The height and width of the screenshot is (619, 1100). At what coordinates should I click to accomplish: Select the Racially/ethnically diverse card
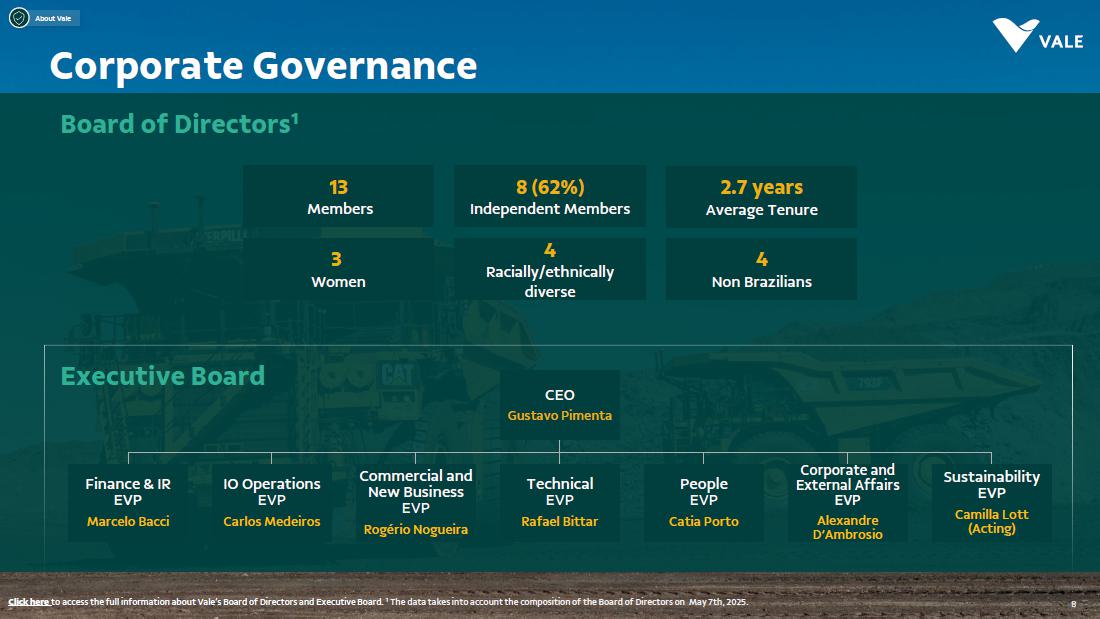pyautogui.click(x=550, y=269)
